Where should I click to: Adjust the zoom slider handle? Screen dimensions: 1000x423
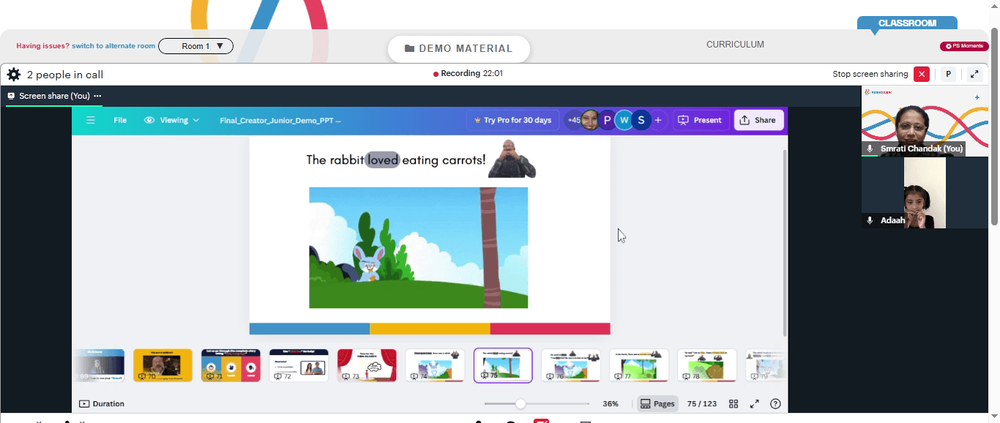point(520,404)
